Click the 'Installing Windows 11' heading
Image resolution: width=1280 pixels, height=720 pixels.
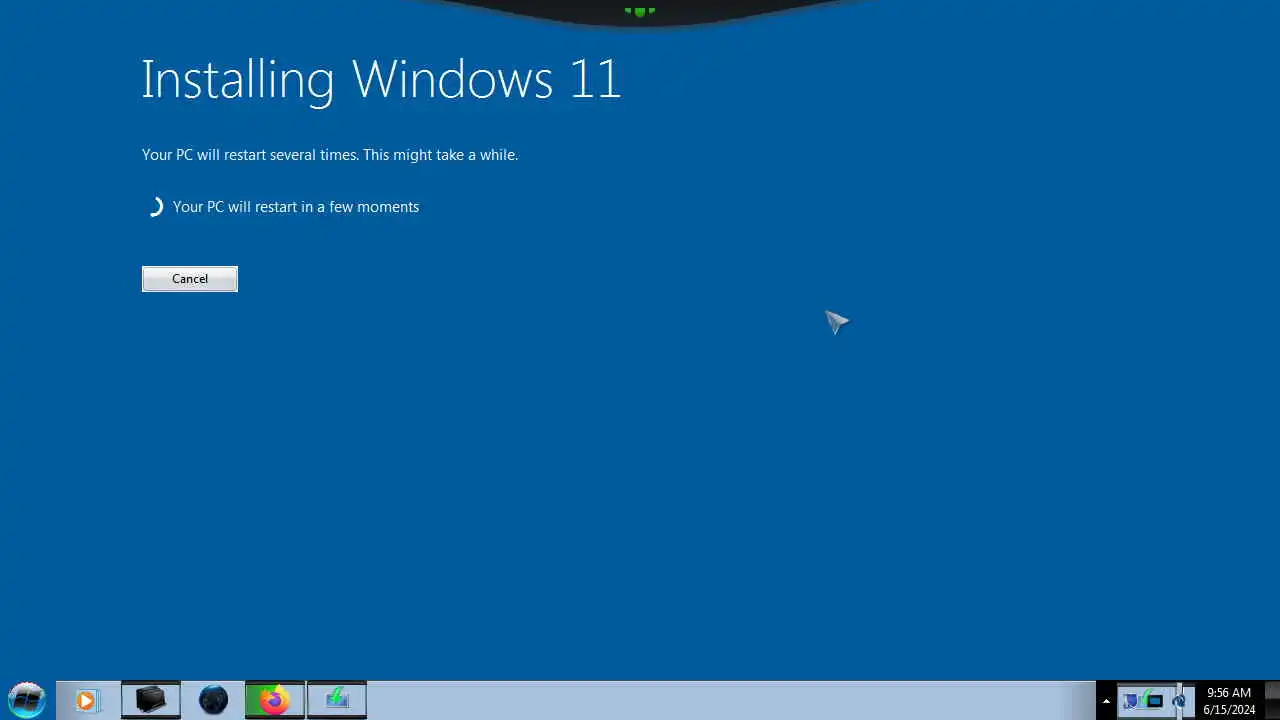click(381, 80)
